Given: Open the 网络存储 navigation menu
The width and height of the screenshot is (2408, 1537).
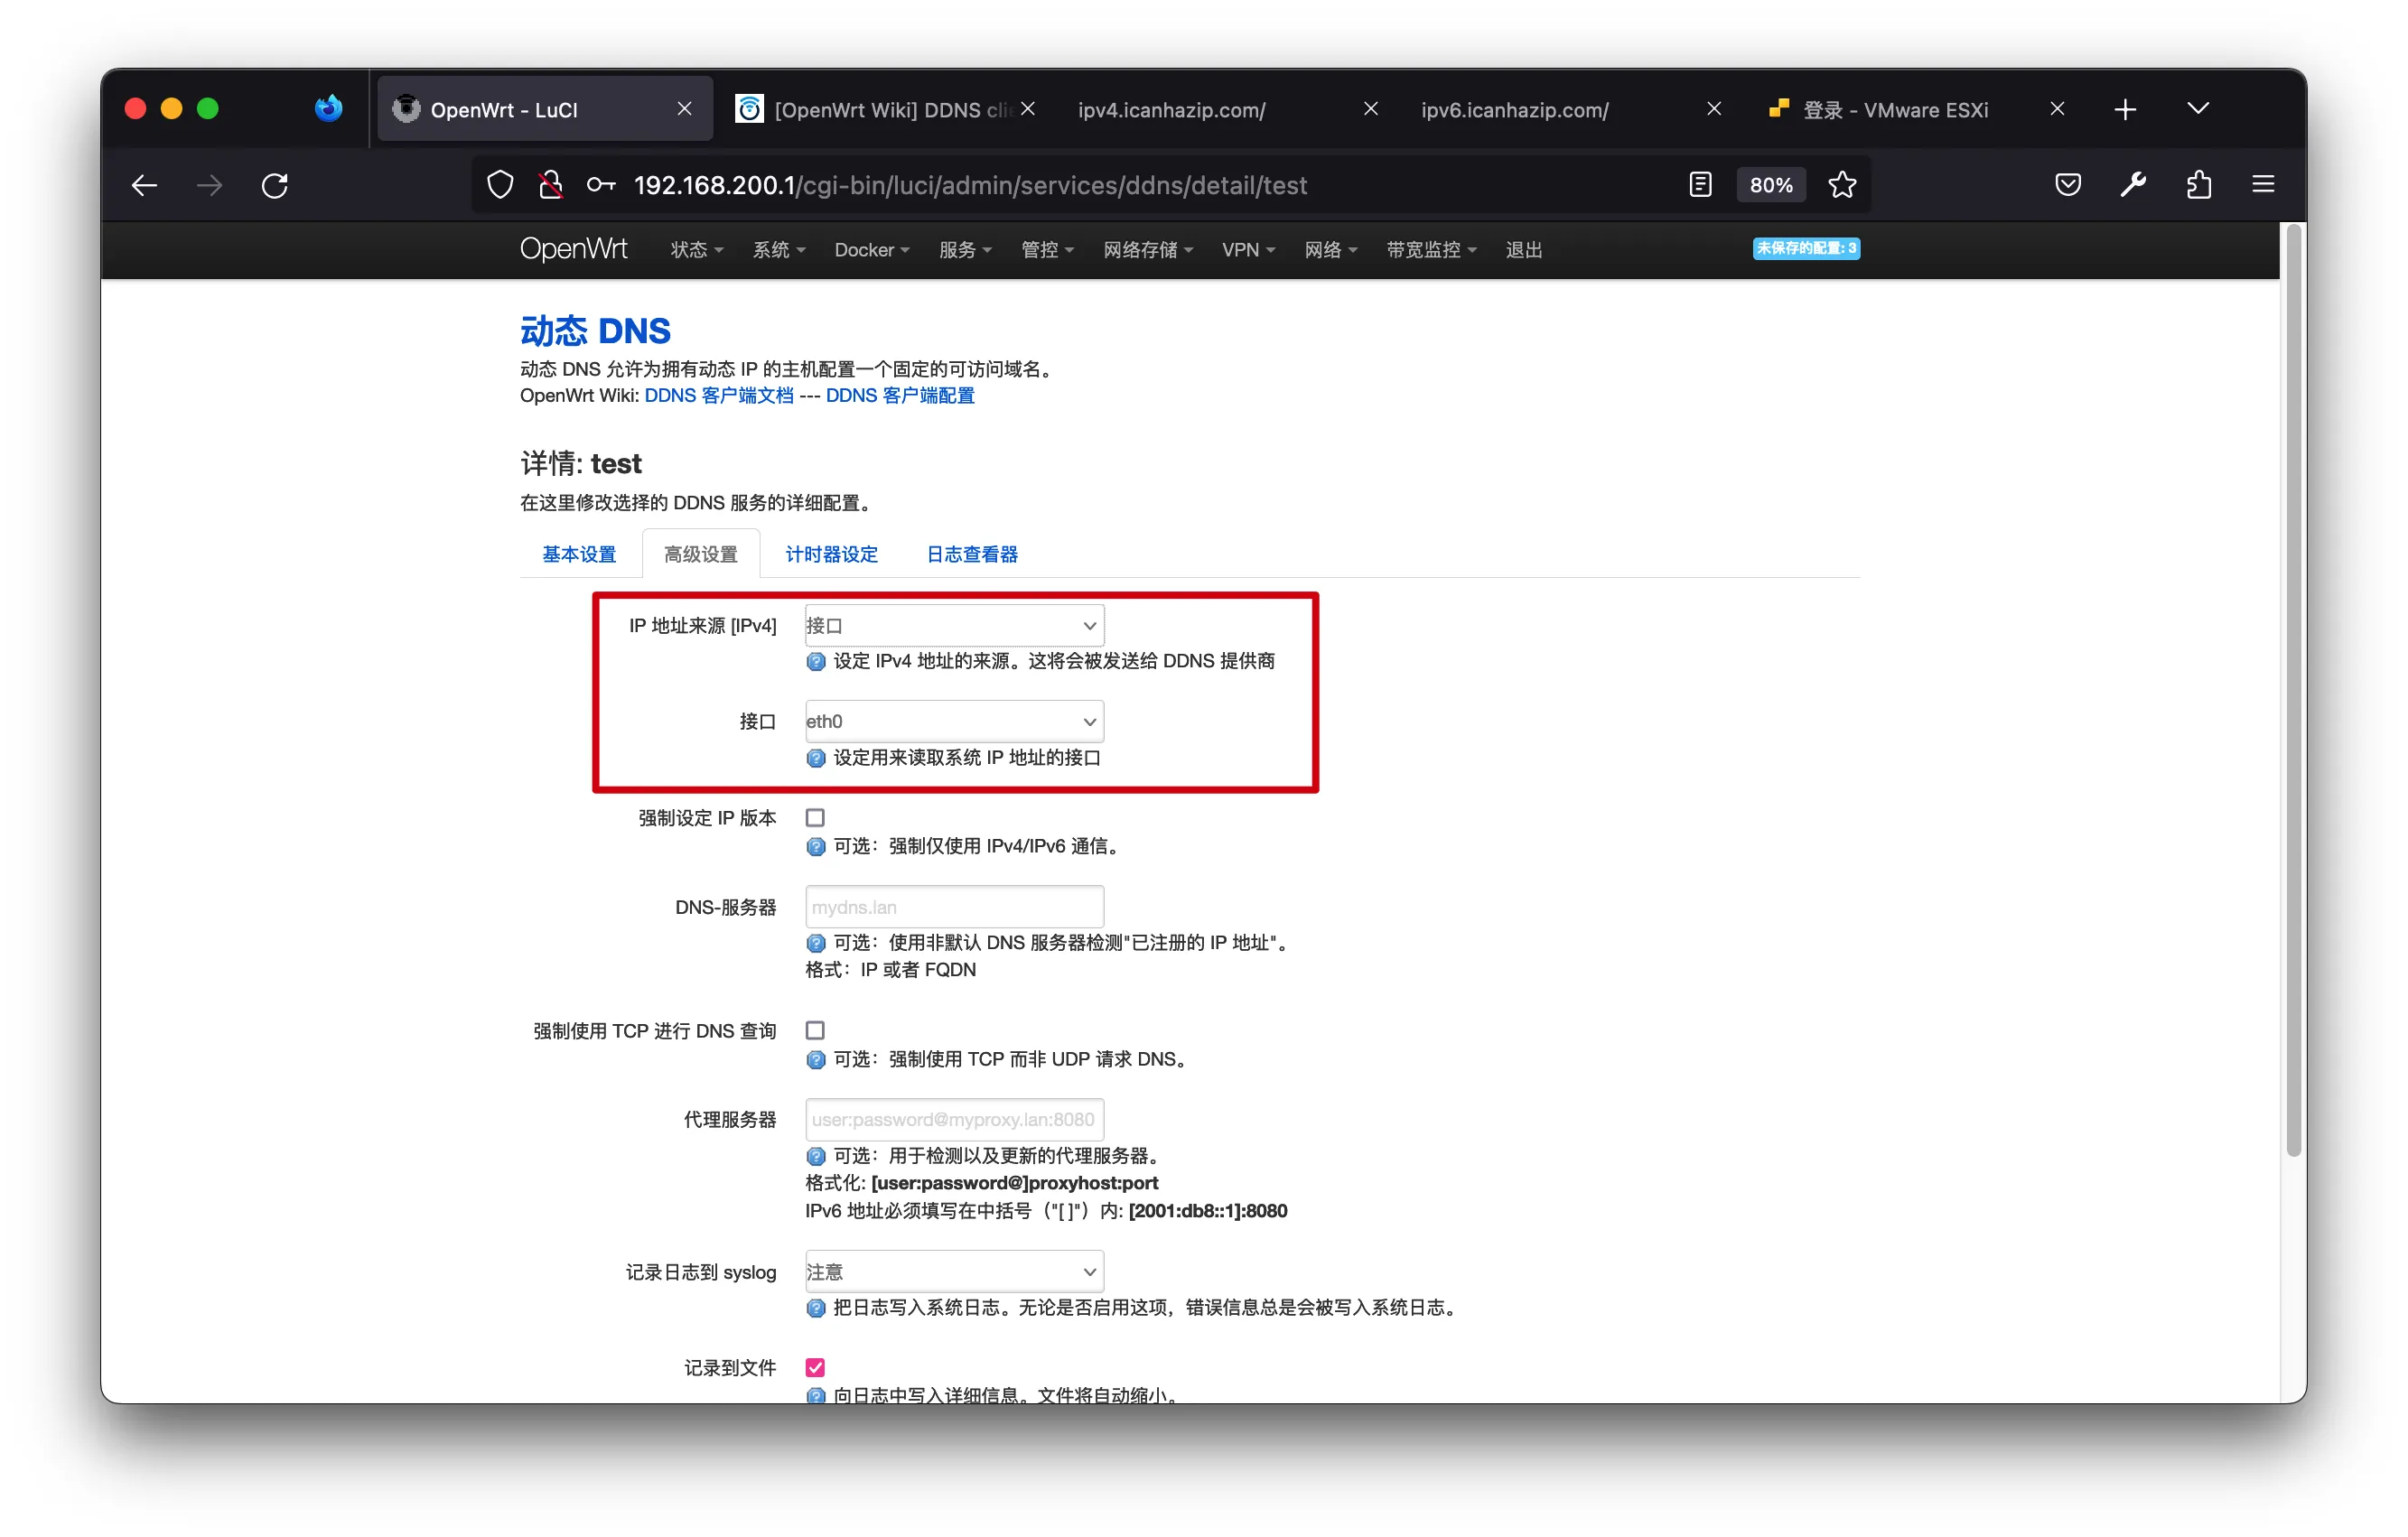Looking at the screenshot, I should click(x=1147, y=250).
